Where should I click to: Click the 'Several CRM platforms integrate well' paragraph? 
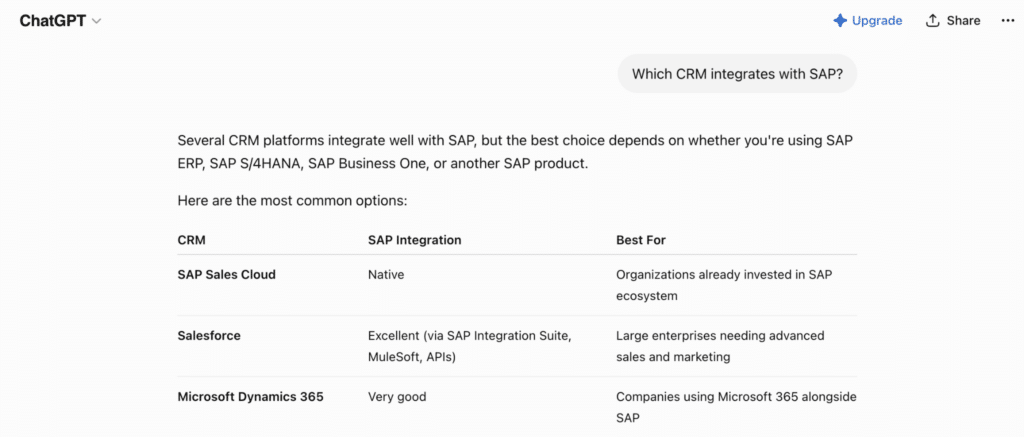point(515,152)
